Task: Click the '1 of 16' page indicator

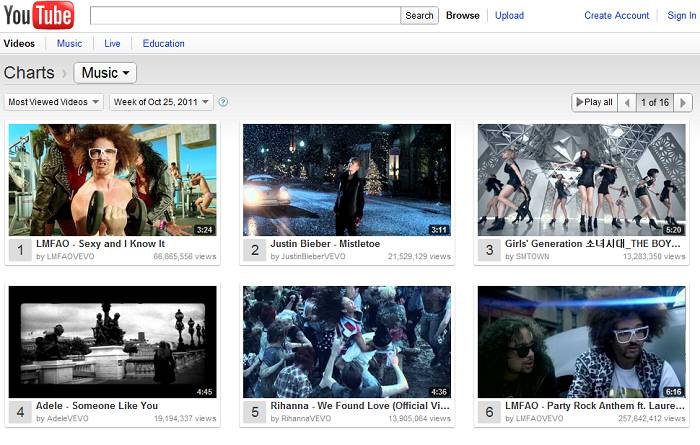Action: [x=655, y=103]
